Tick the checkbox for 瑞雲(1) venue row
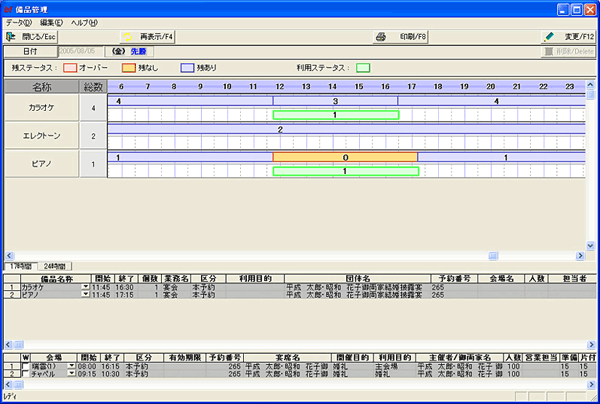 tap(25, 367)
